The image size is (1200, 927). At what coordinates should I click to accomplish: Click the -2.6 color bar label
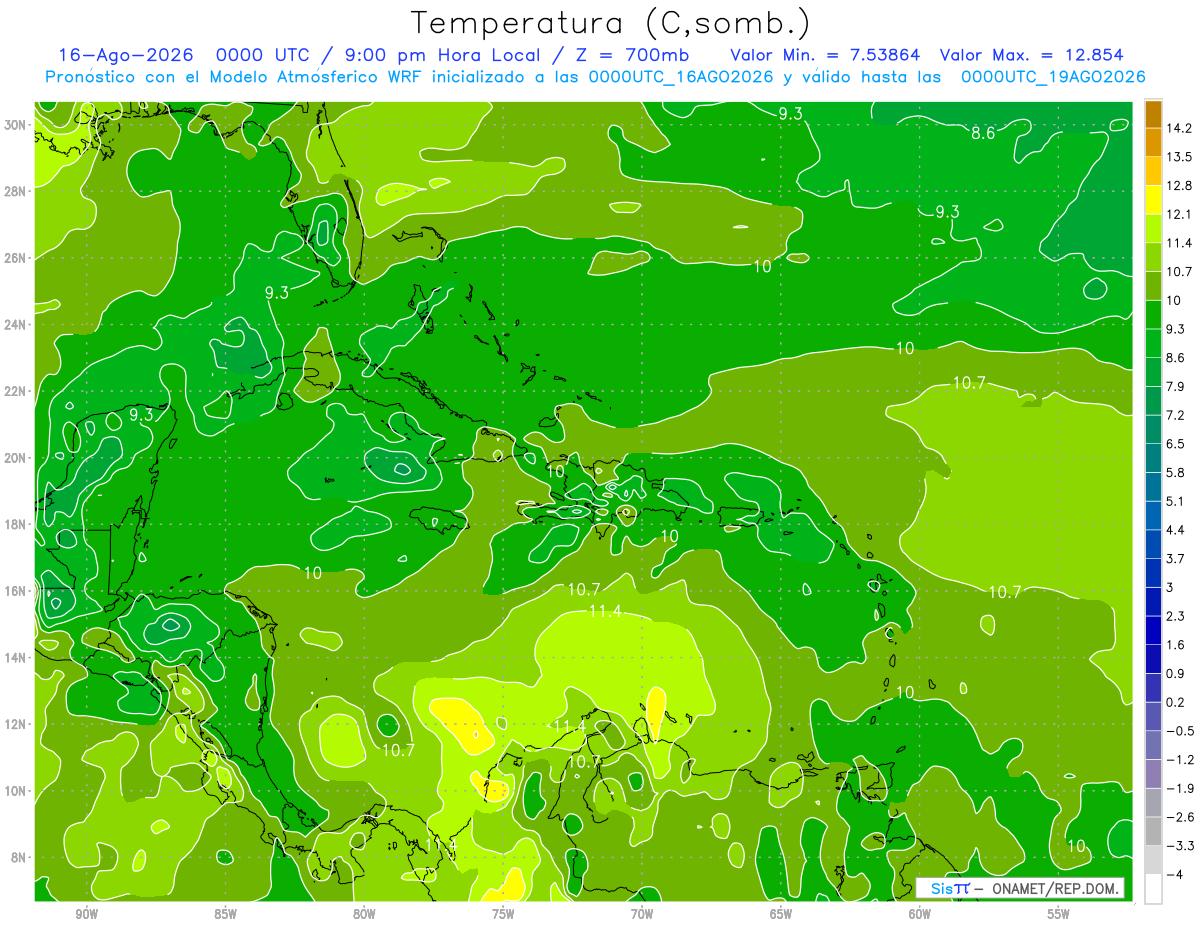(x=1179, y=817)
